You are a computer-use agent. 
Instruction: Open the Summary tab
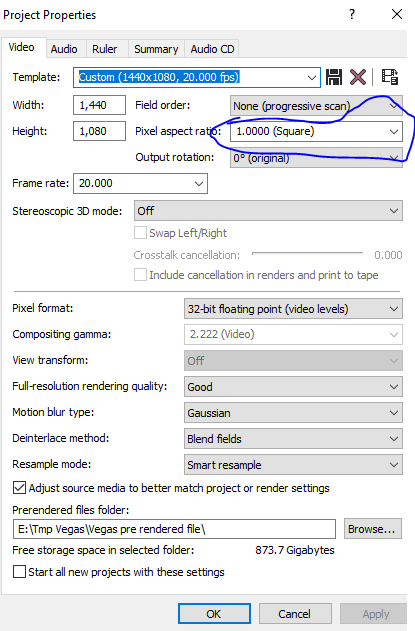[x=156, y=49]
